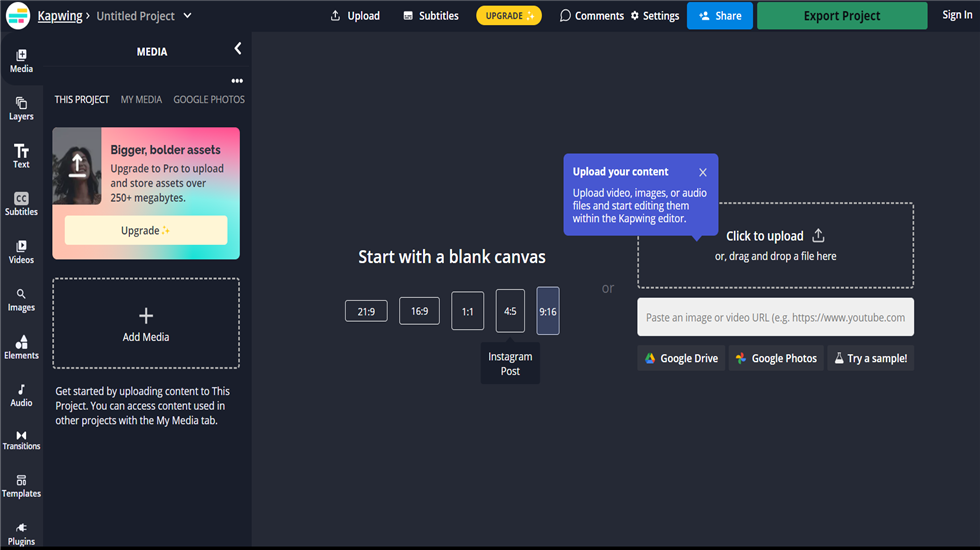Select the 9:16 canvas ratio
980x550 pixels.
click(x=548, y=311)
